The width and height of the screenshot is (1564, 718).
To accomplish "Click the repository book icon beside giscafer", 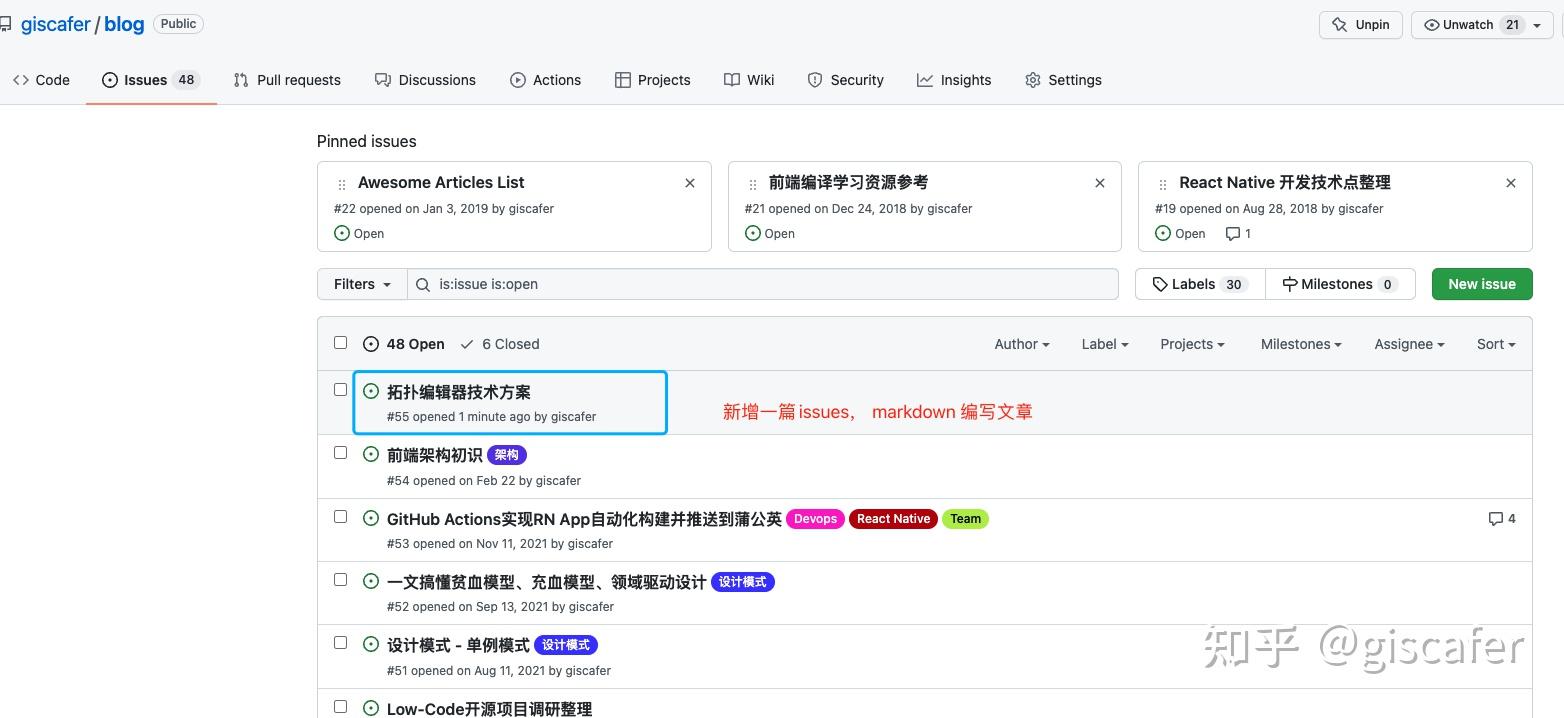I will (9, 23).
